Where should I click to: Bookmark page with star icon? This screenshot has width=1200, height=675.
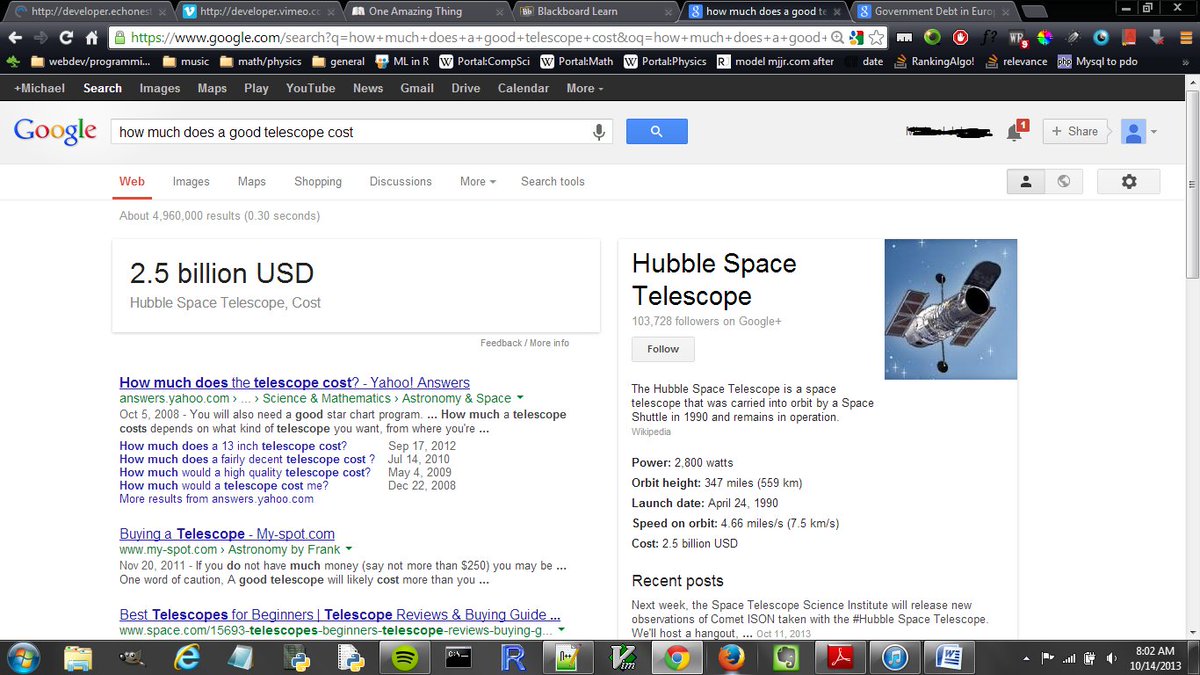pos(876,38)
